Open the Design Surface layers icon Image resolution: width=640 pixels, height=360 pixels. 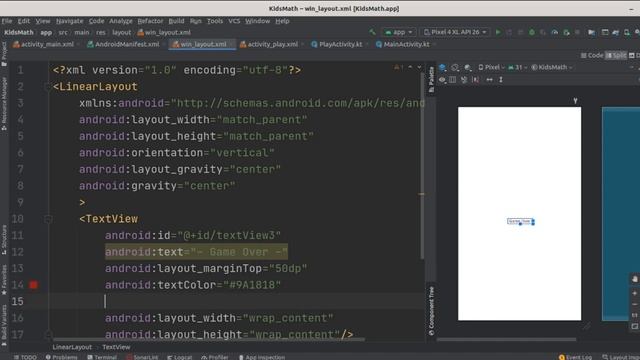click(x=442, y=67)
